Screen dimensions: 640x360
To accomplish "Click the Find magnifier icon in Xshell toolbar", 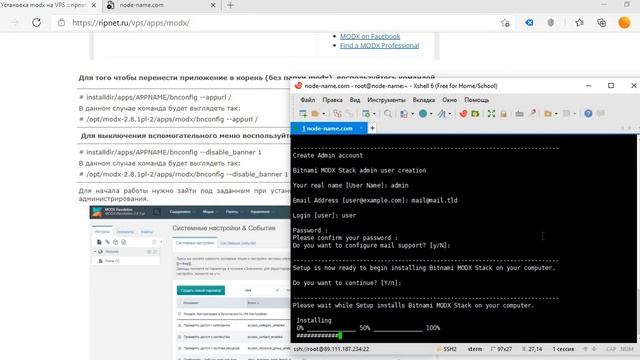I will [388, 113].
